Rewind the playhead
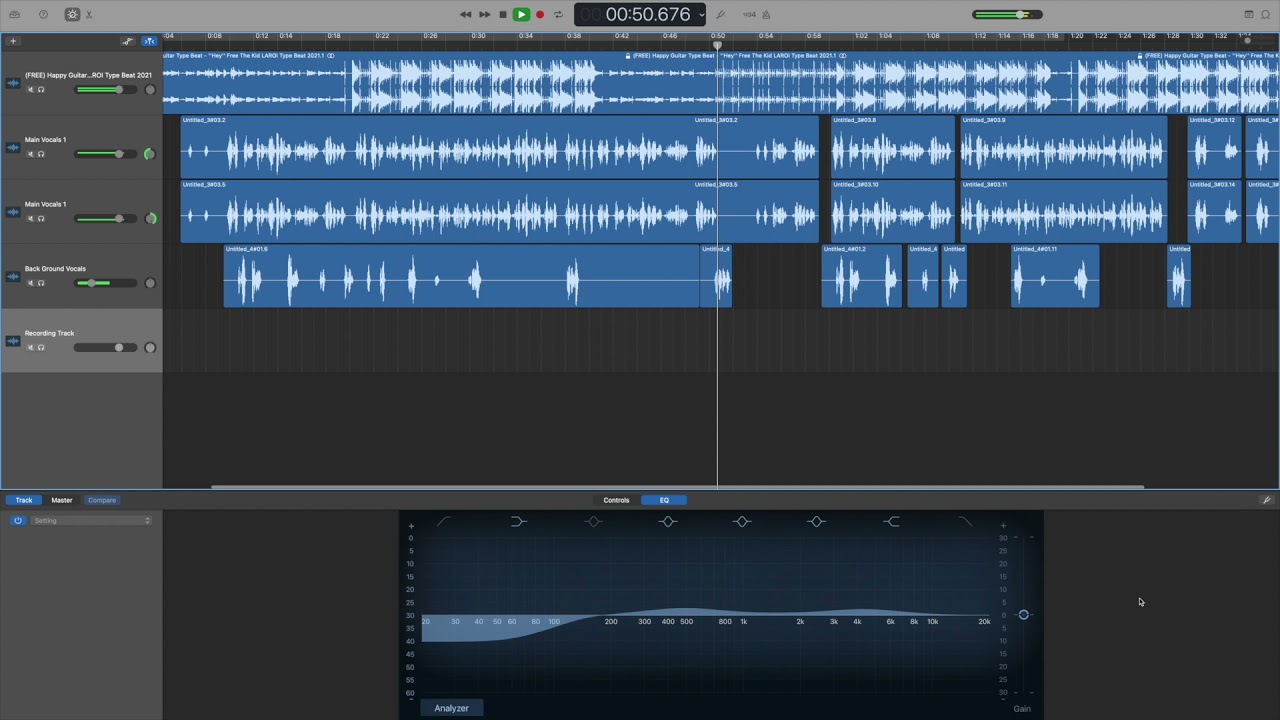1280x720 pixels. (465, 14)
